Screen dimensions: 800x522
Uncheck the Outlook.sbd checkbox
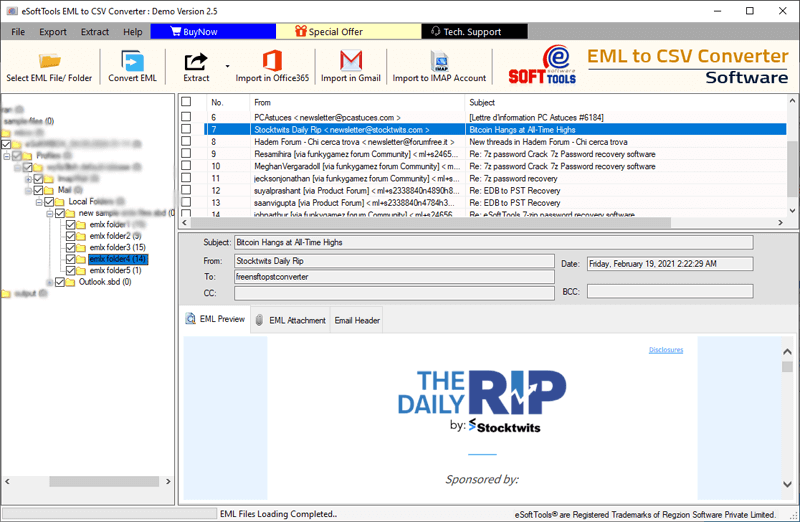coord(60,282)
